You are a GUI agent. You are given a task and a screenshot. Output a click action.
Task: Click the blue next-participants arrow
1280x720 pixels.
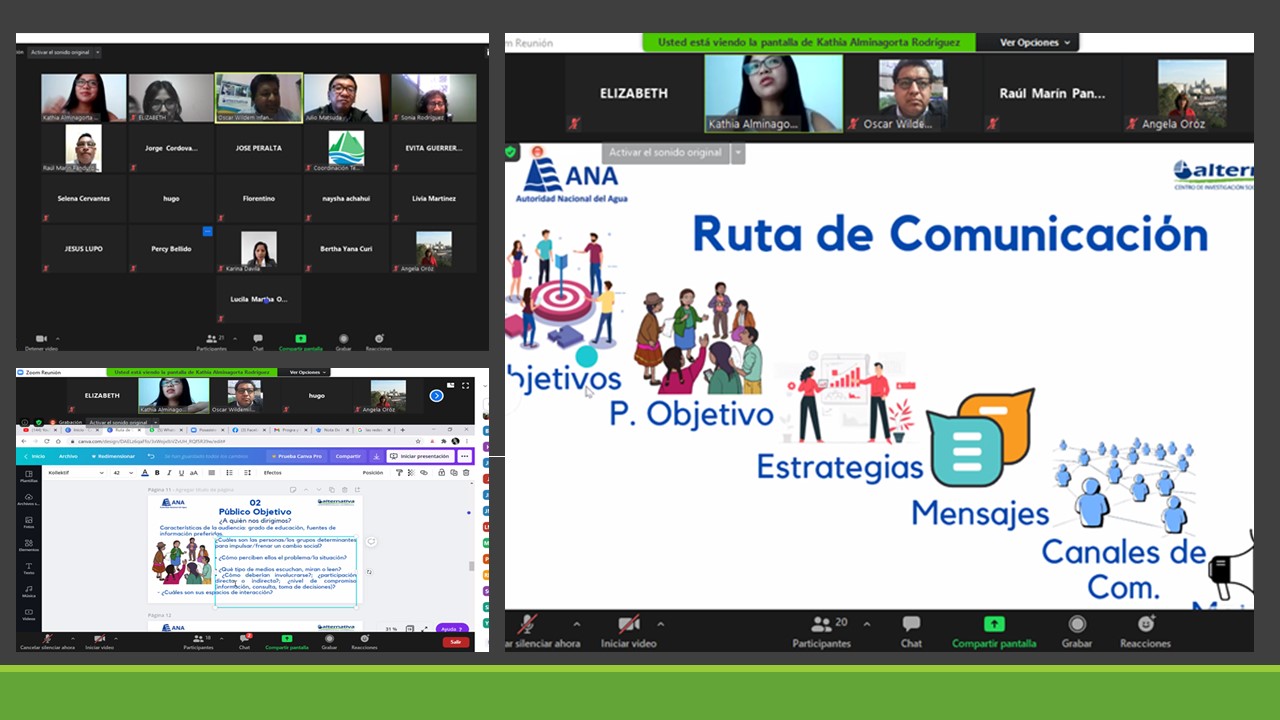(436, 395)
